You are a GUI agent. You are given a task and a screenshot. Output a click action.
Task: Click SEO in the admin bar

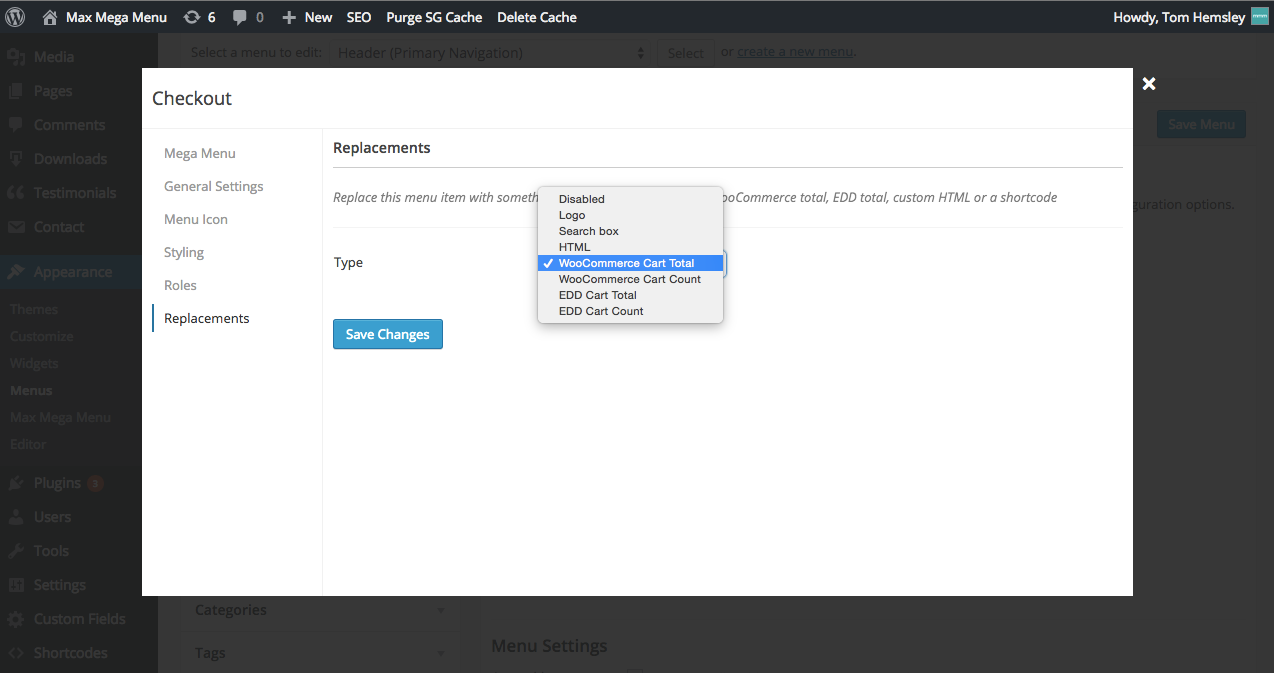tap(359, 17)
